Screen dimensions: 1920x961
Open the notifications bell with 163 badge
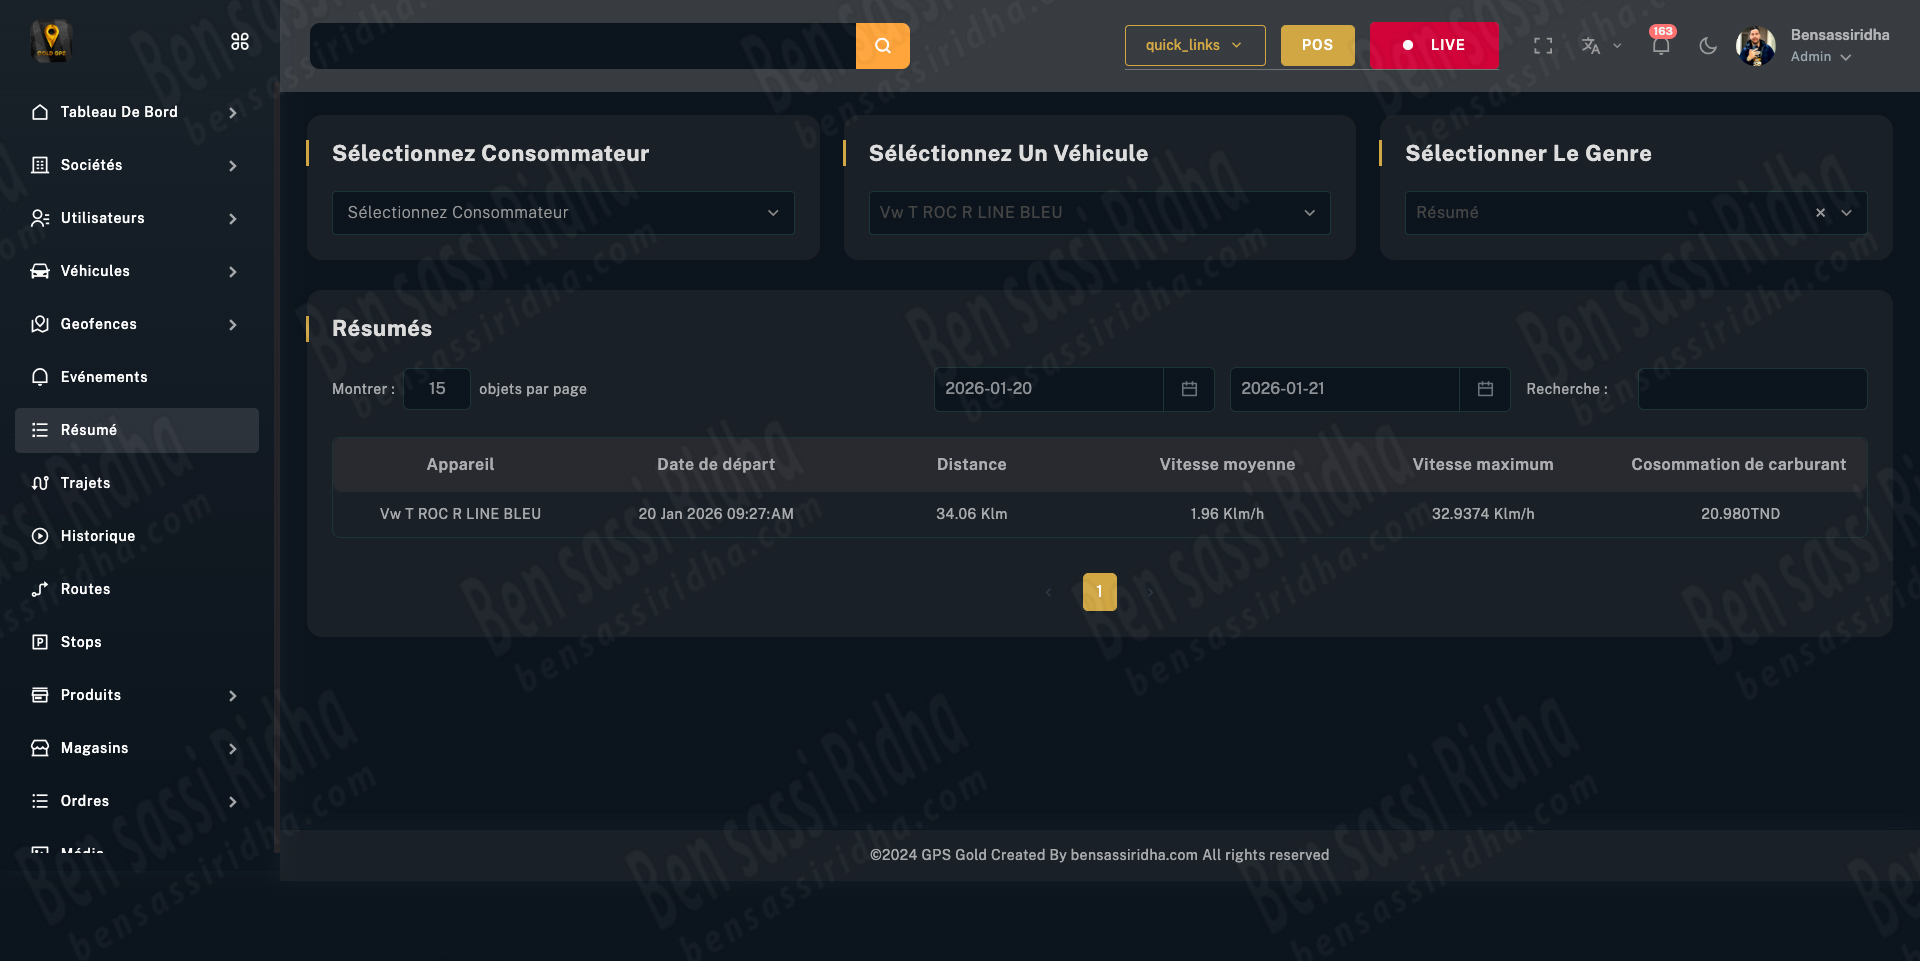coord(1660,46)
